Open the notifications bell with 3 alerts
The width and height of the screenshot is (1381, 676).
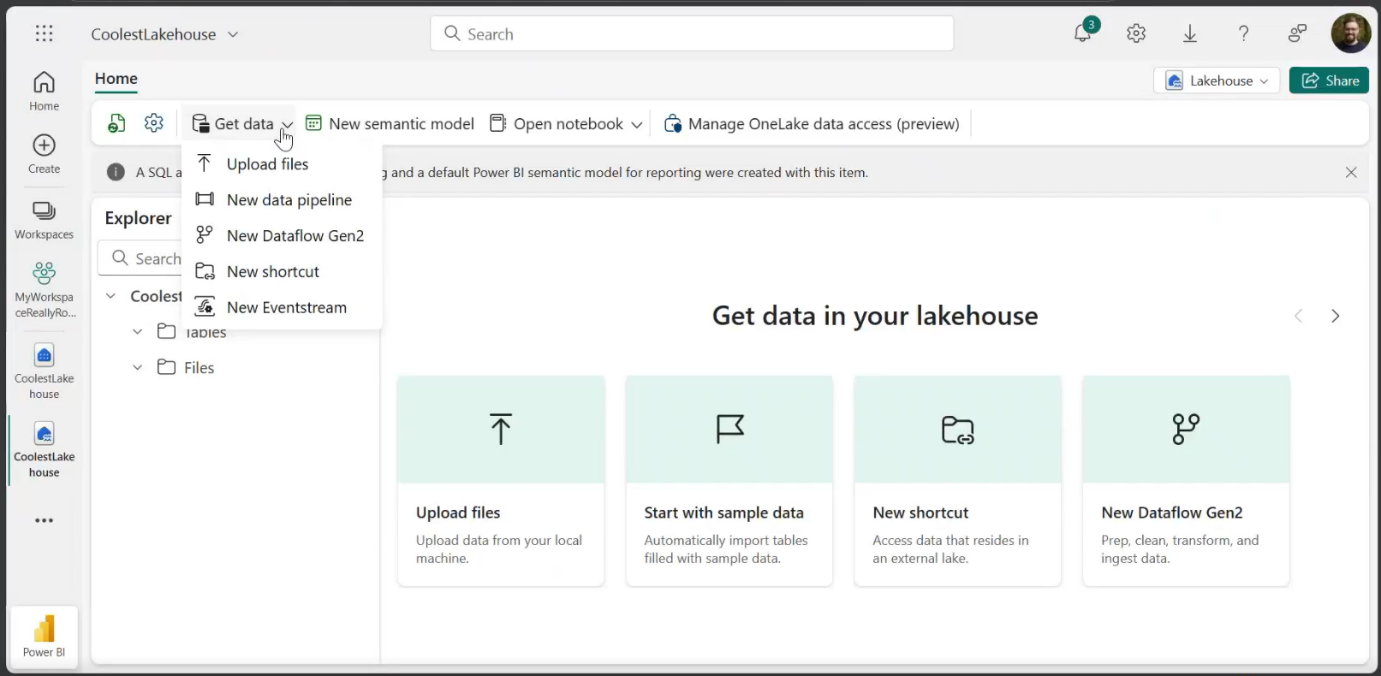point(1082,33)
